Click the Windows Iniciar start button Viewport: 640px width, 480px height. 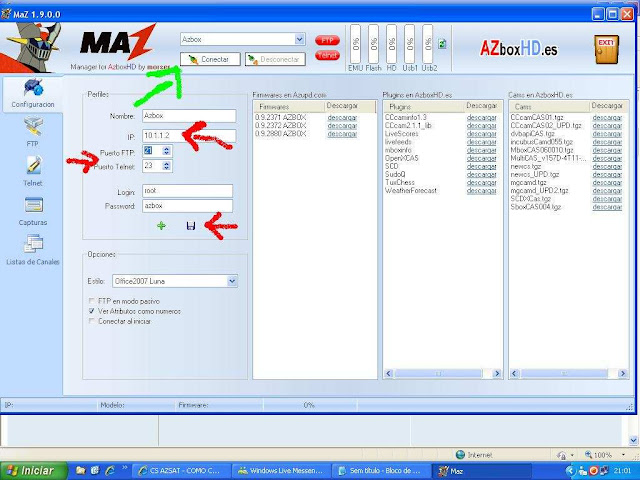click(33, 471)
